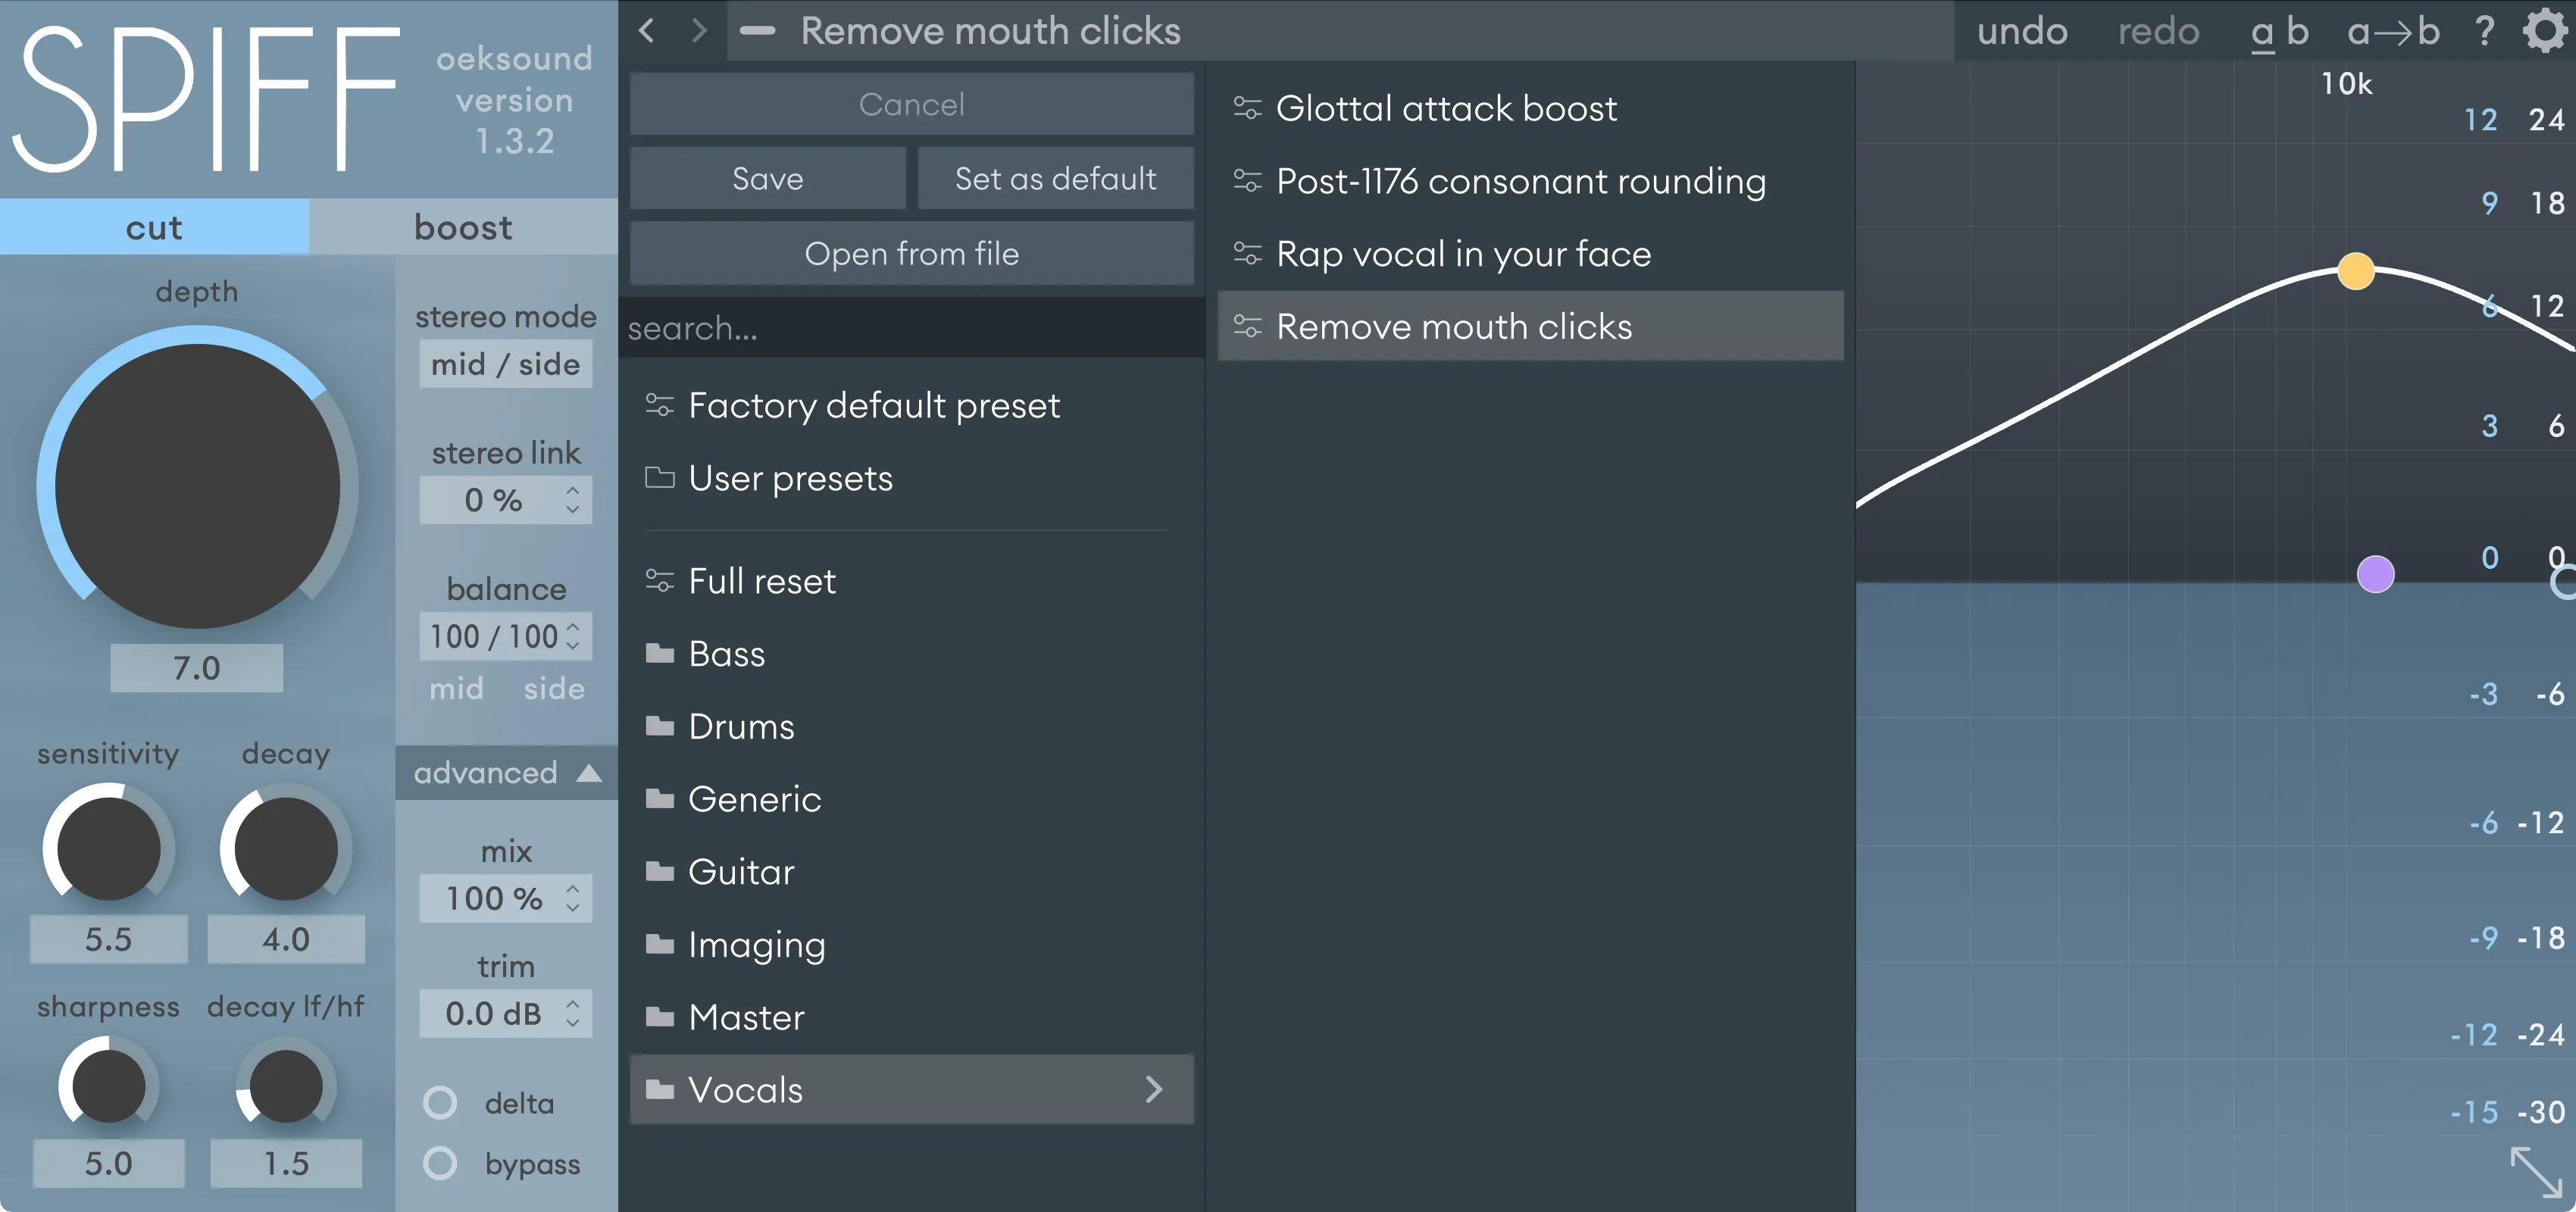The image size is (2576, 1212).
Task: Open the help question mark
Action: pyautogui.click(x=2484, y=31)
